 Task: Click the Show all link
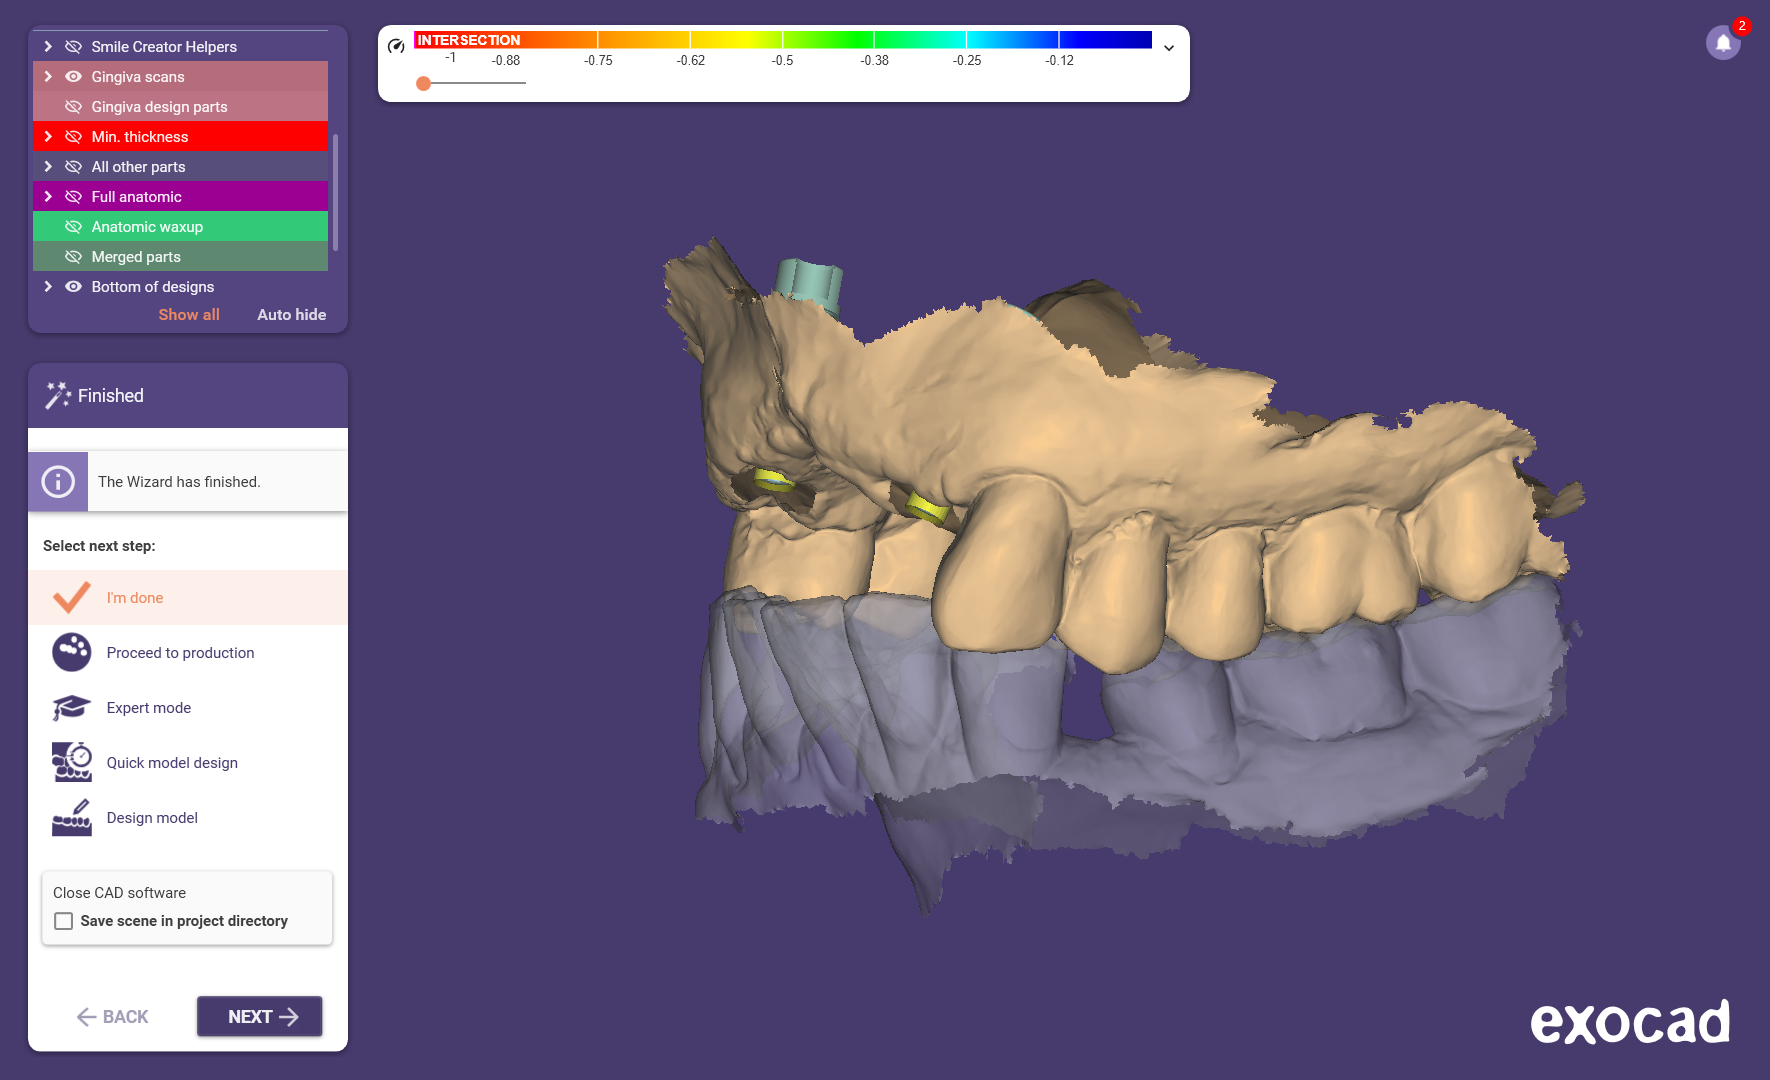(188, 315)
